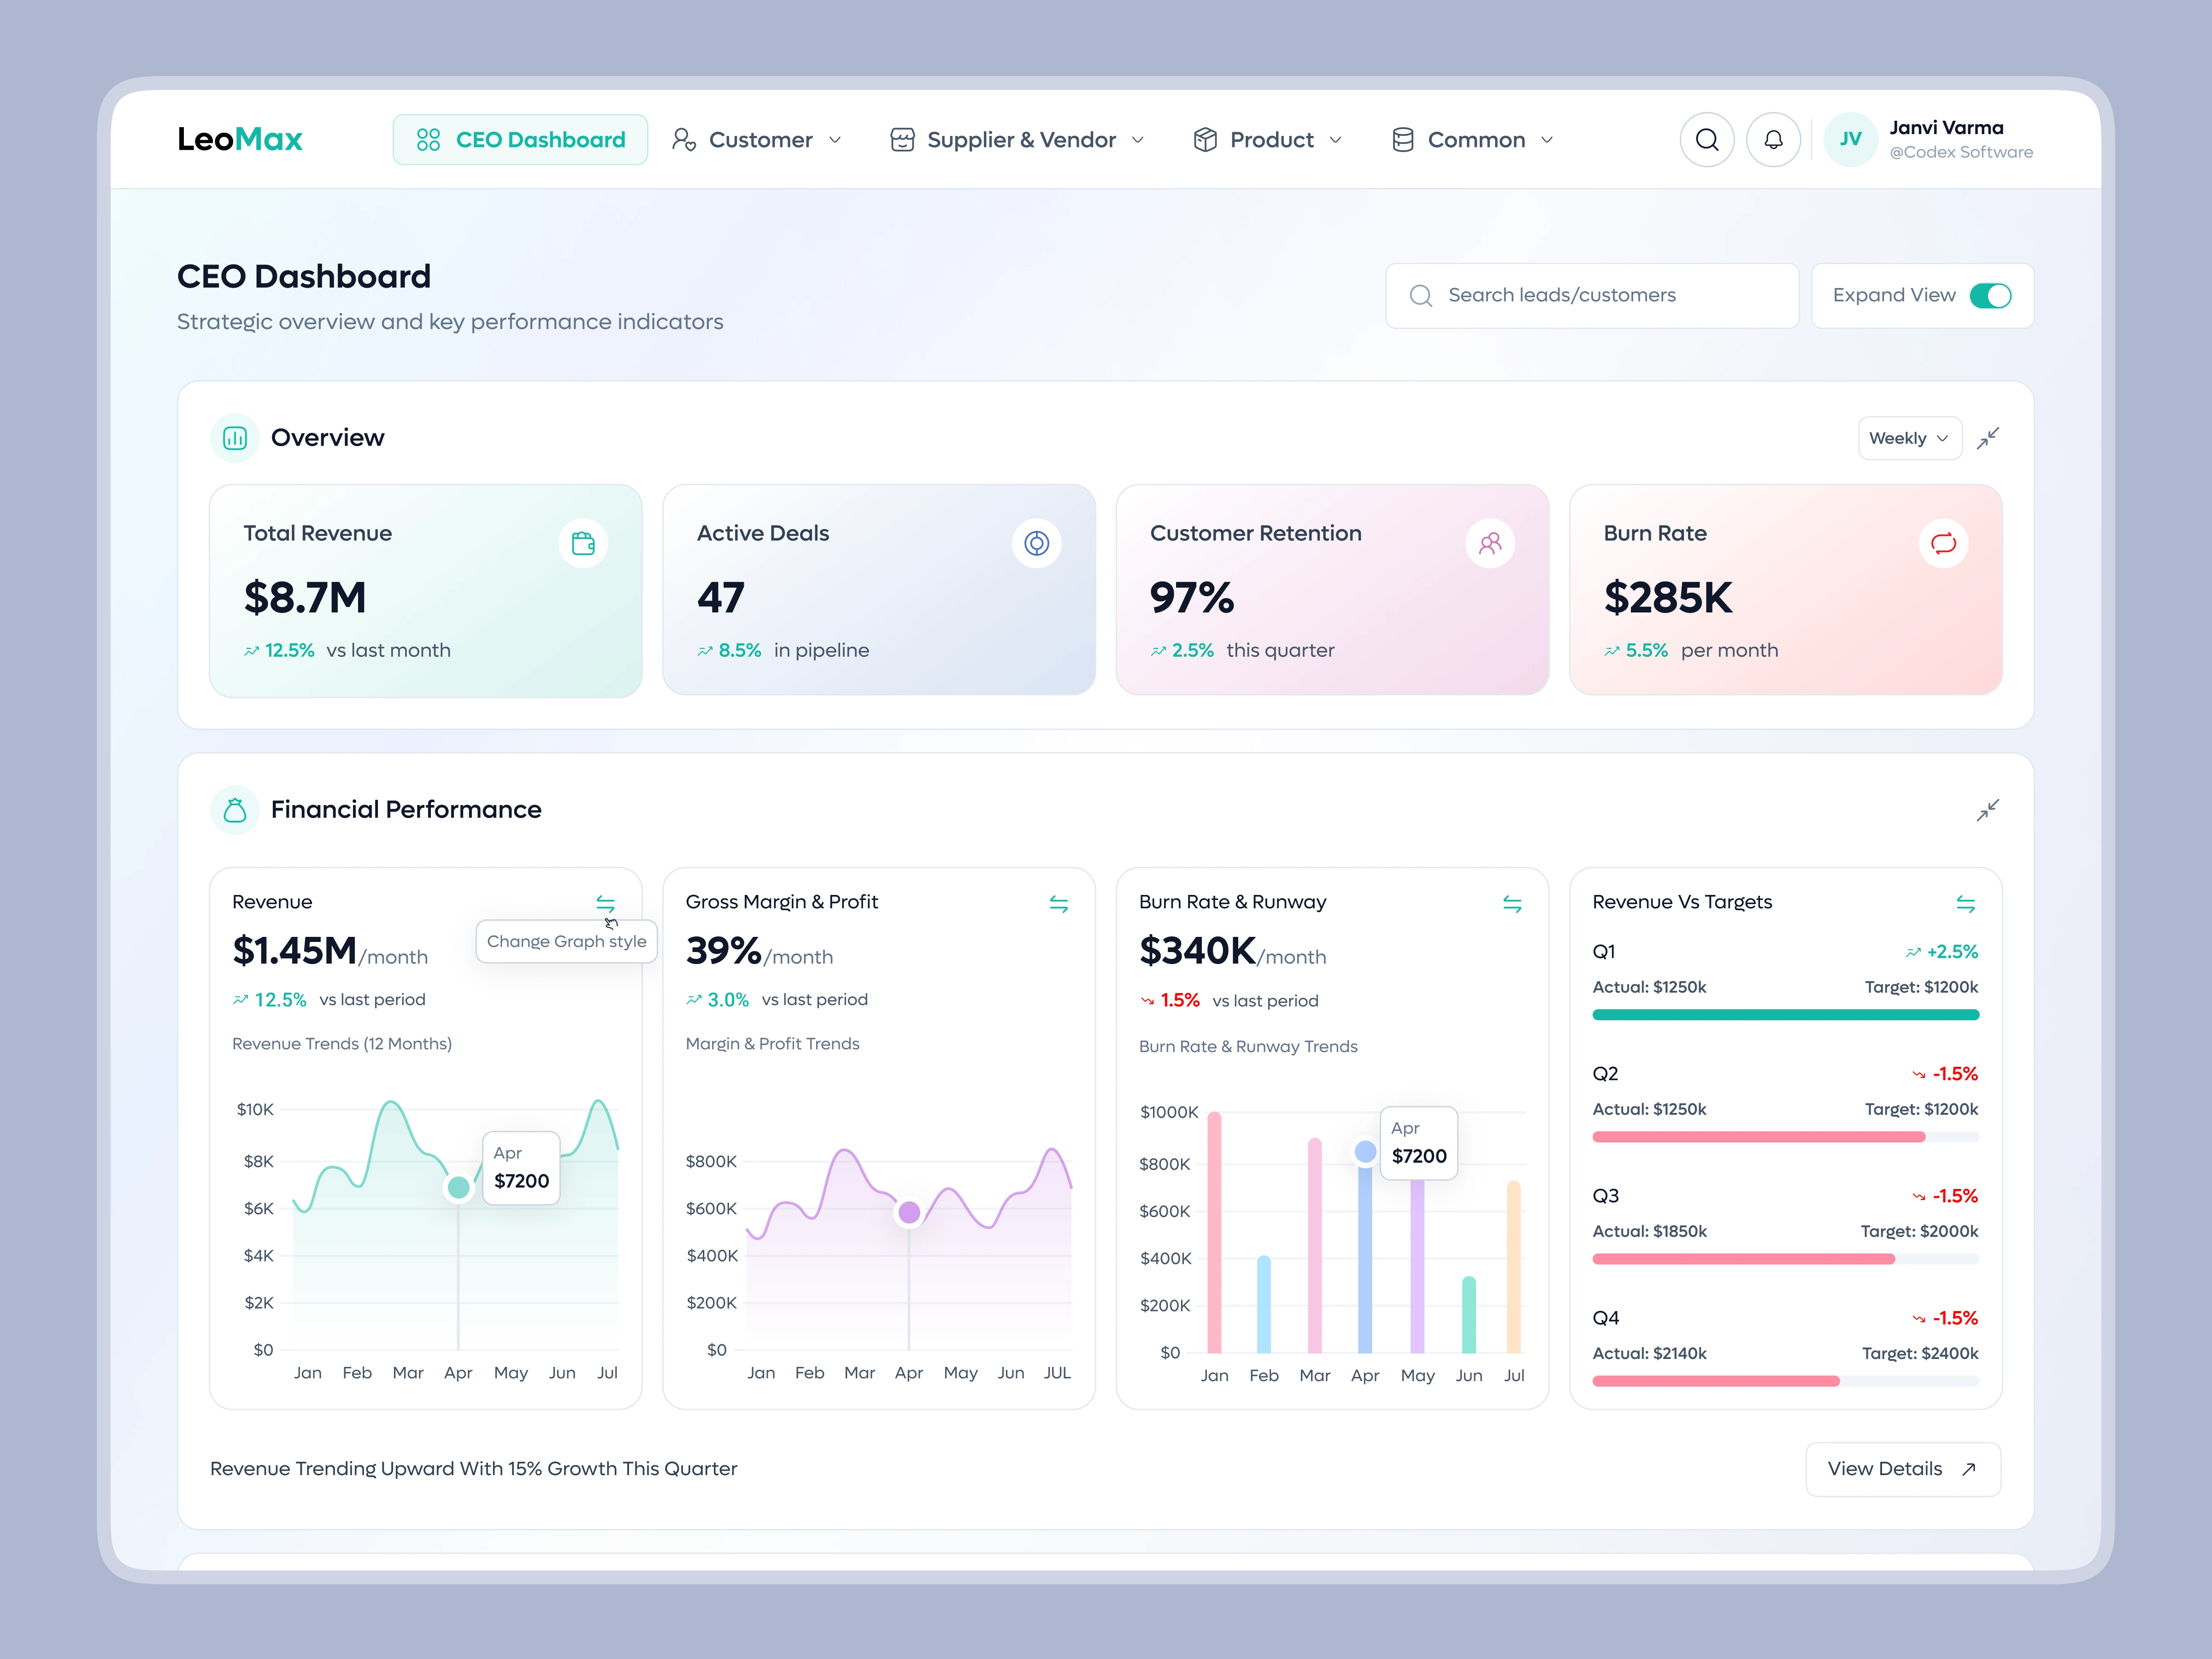Click the View Details button
Viewport: 2212px width, 1659px height.
1902,1469
